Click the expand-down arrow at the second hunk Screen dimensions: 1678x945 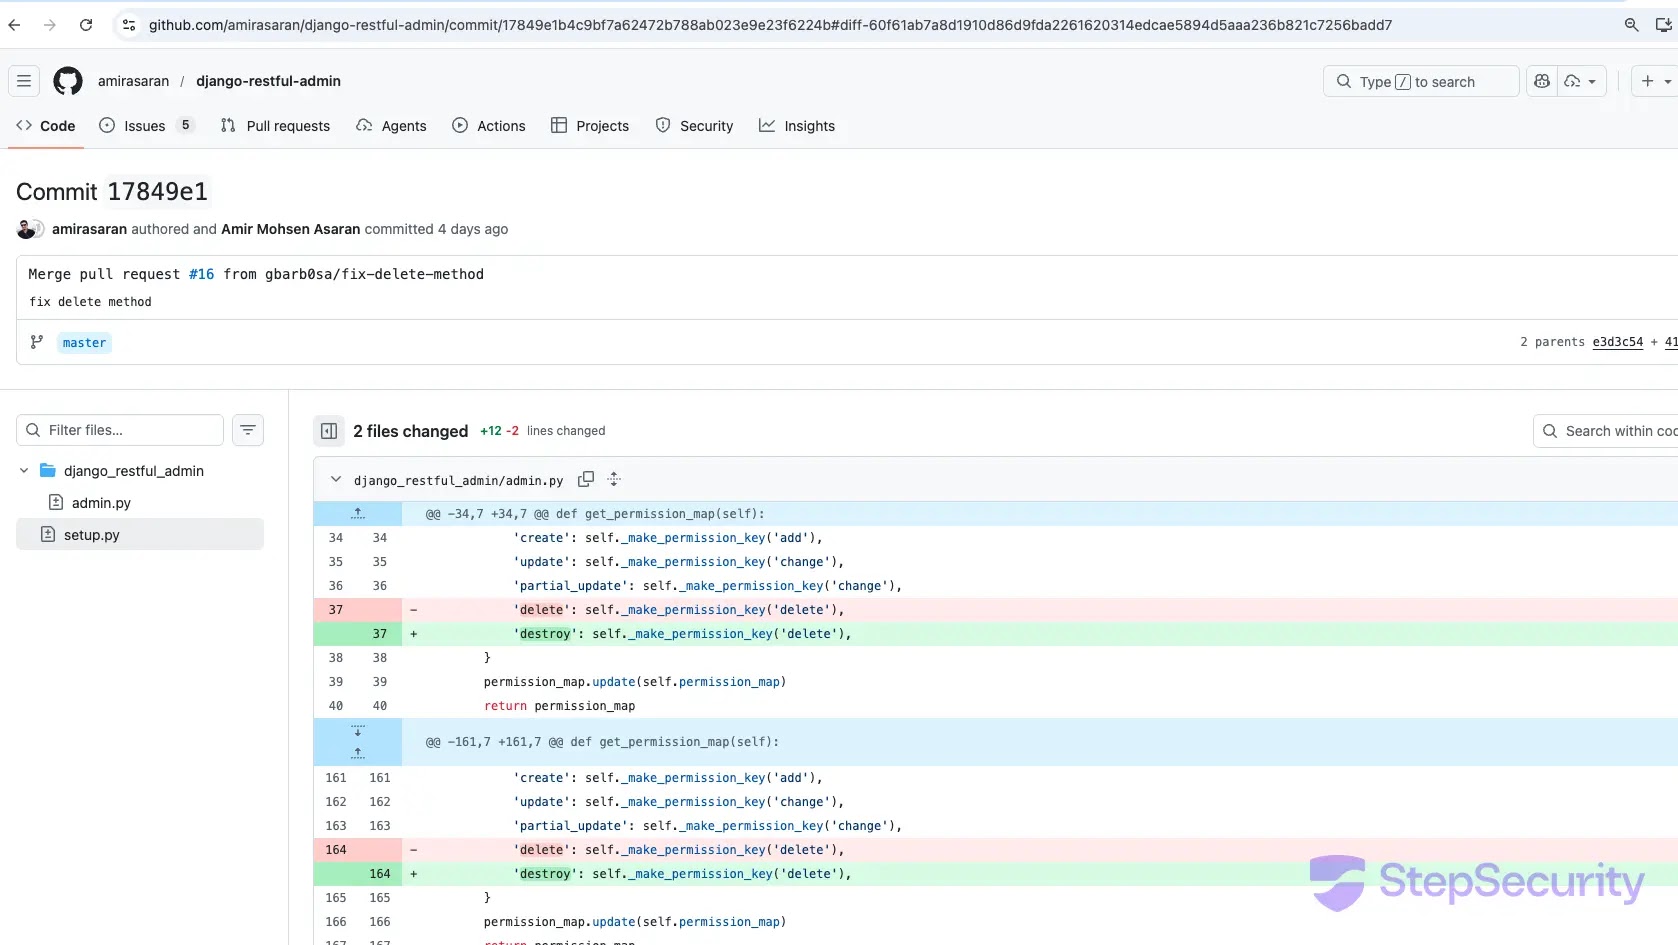point(357,731)
